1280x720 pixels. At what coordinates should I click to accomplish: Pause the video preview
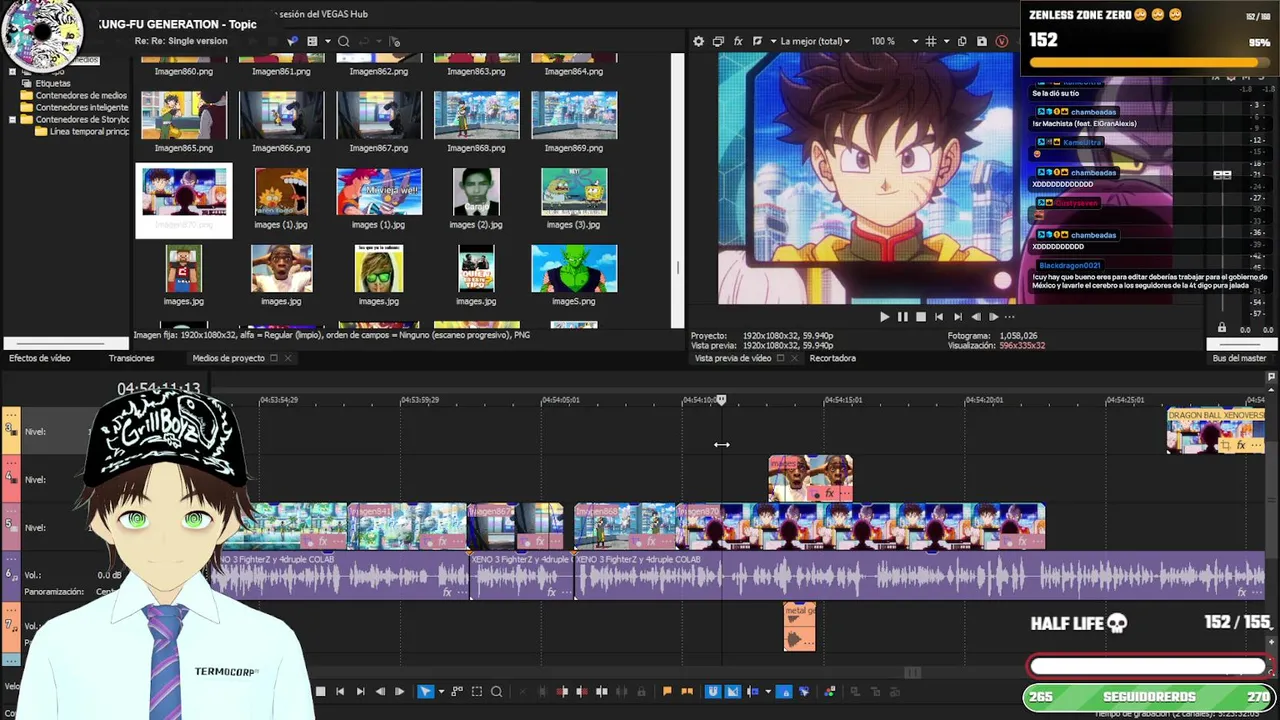(x=902, y=317)
